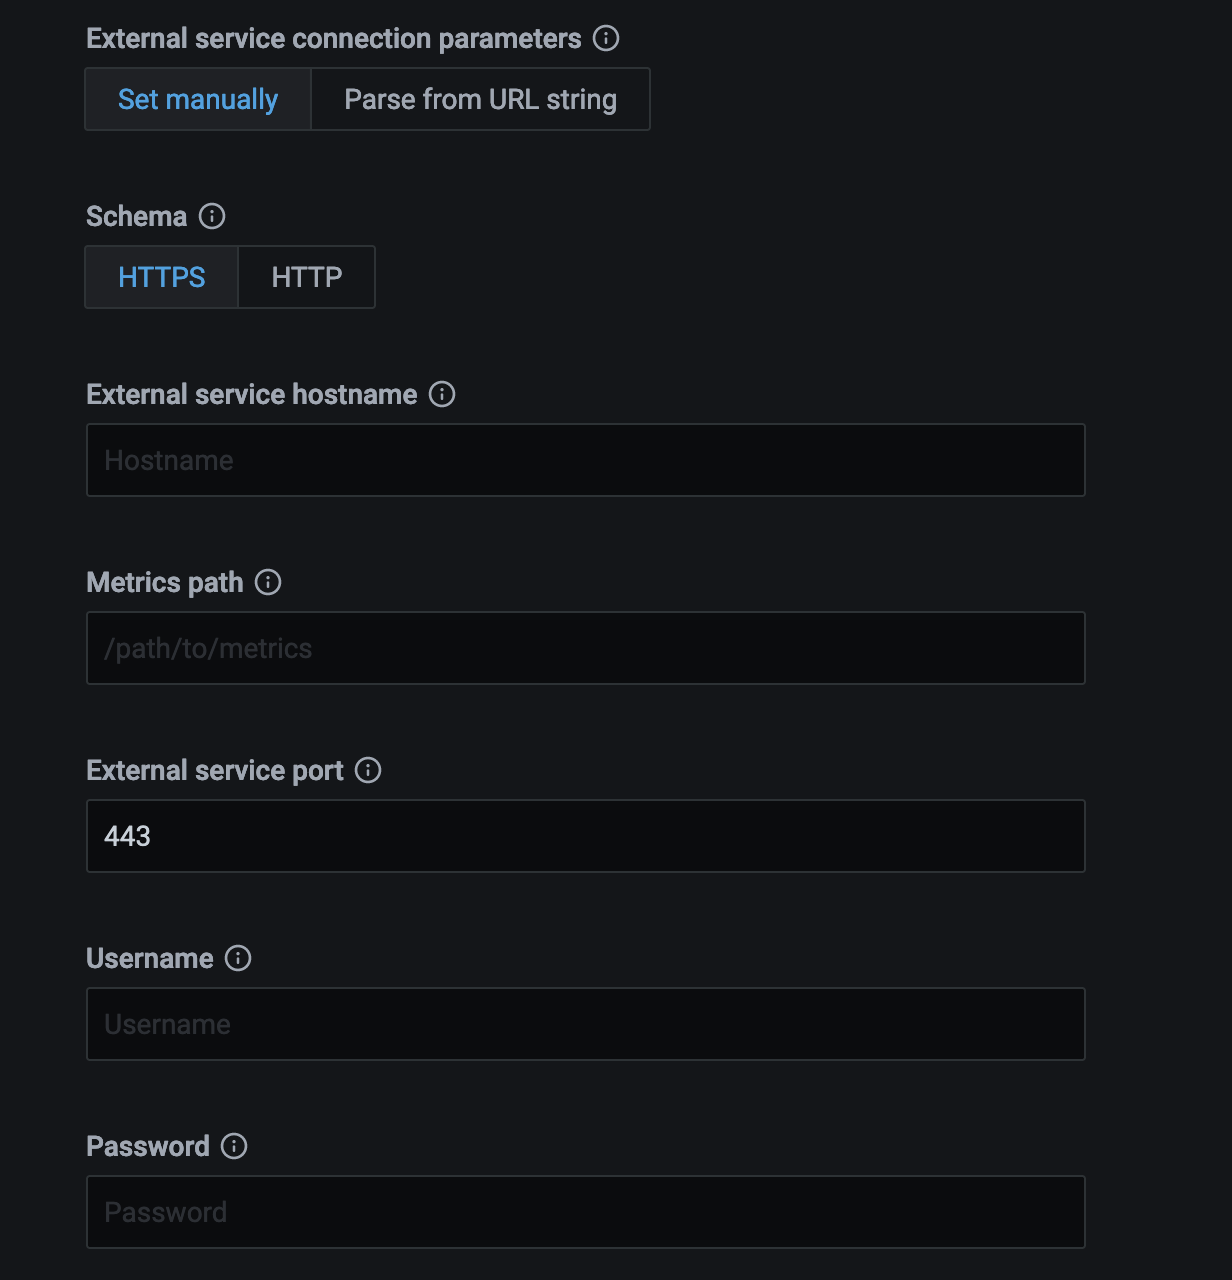Choose the HTTPS schema
The height and width of the screenshot is (1280, 1232).
tap(162, 277)
